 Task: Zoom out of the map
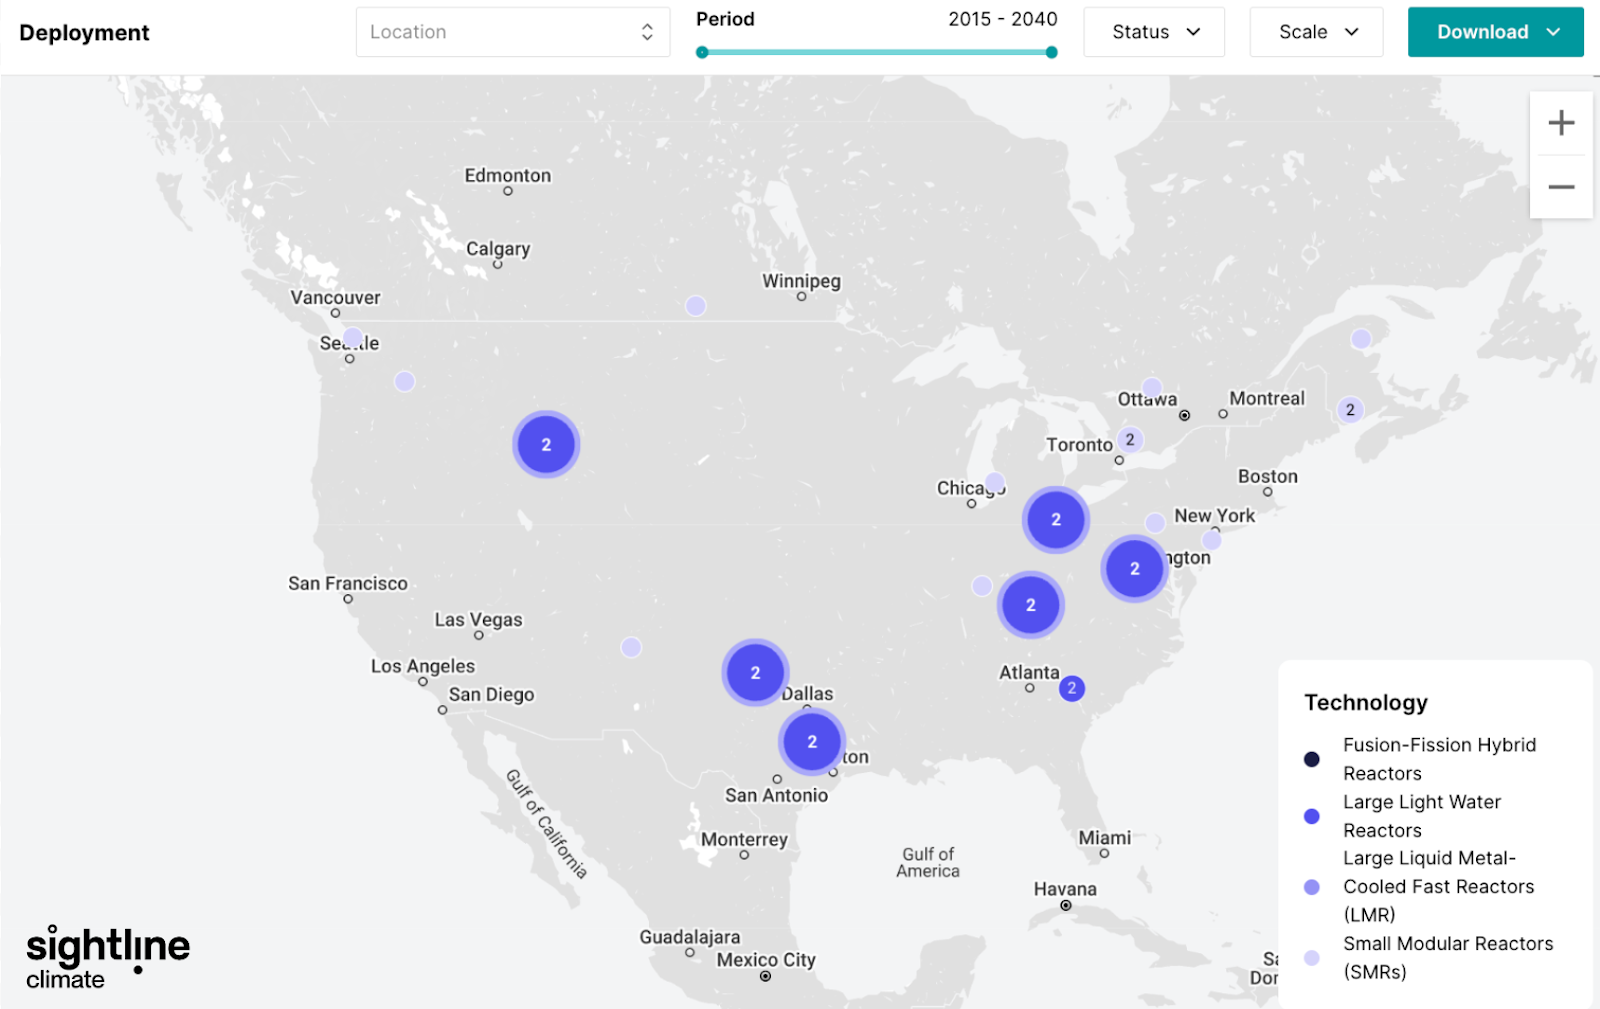[x=1561, y=187]
